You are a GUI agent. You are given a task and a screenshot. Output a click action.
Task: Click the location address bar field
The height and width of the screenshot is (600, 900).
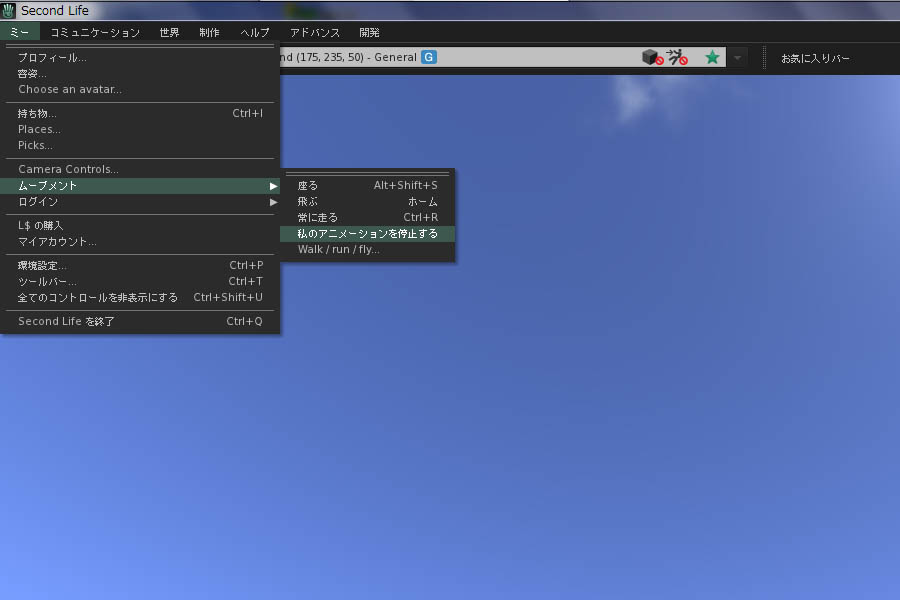pyautogui.click(x=503, y=57)
